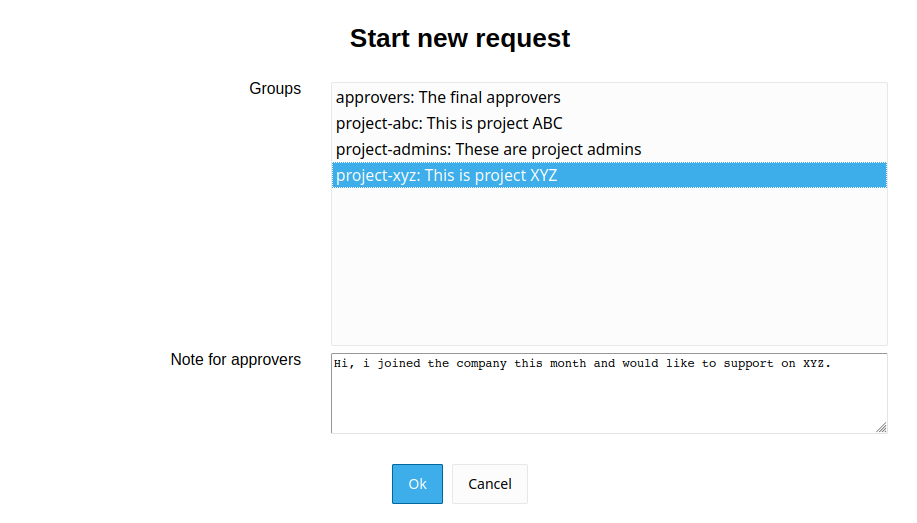Click the Note for approvers label
Screen dimensions: 917x523
(236, 359)
